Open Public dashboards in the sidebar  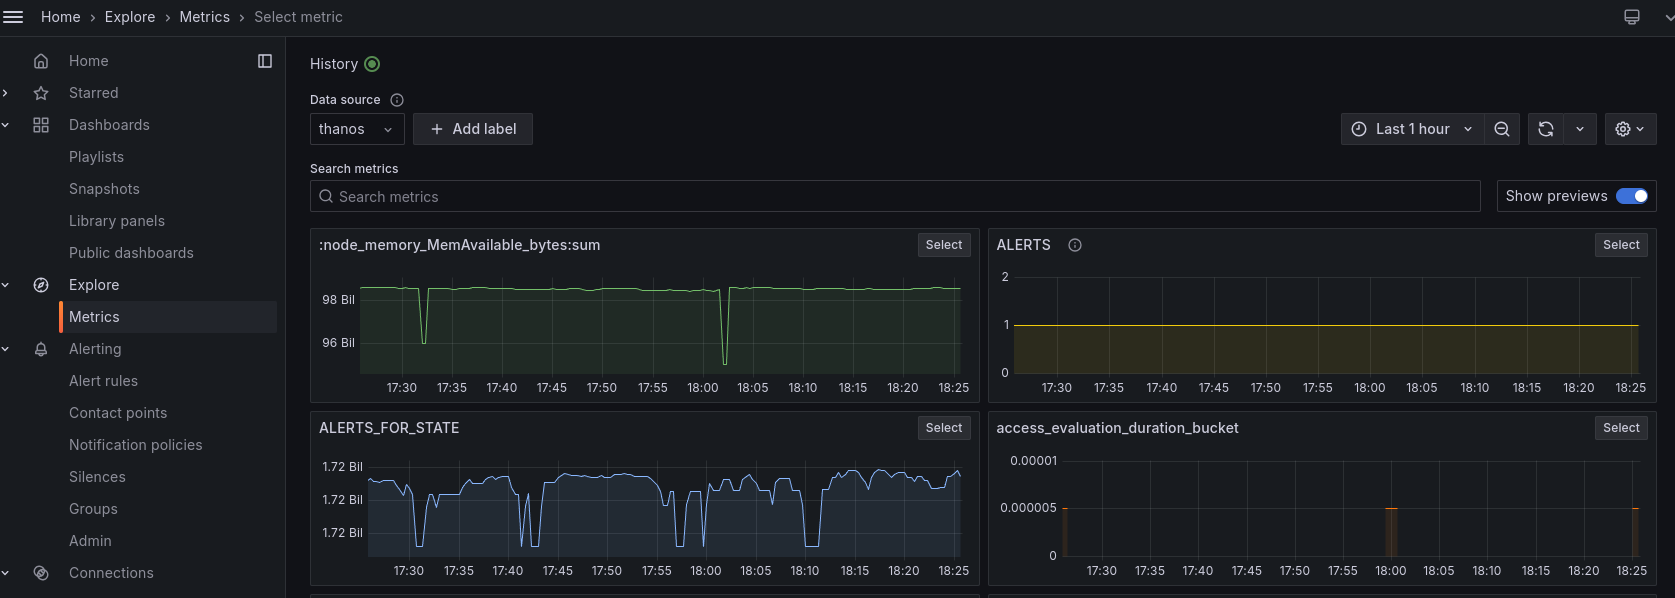[131, 253]
